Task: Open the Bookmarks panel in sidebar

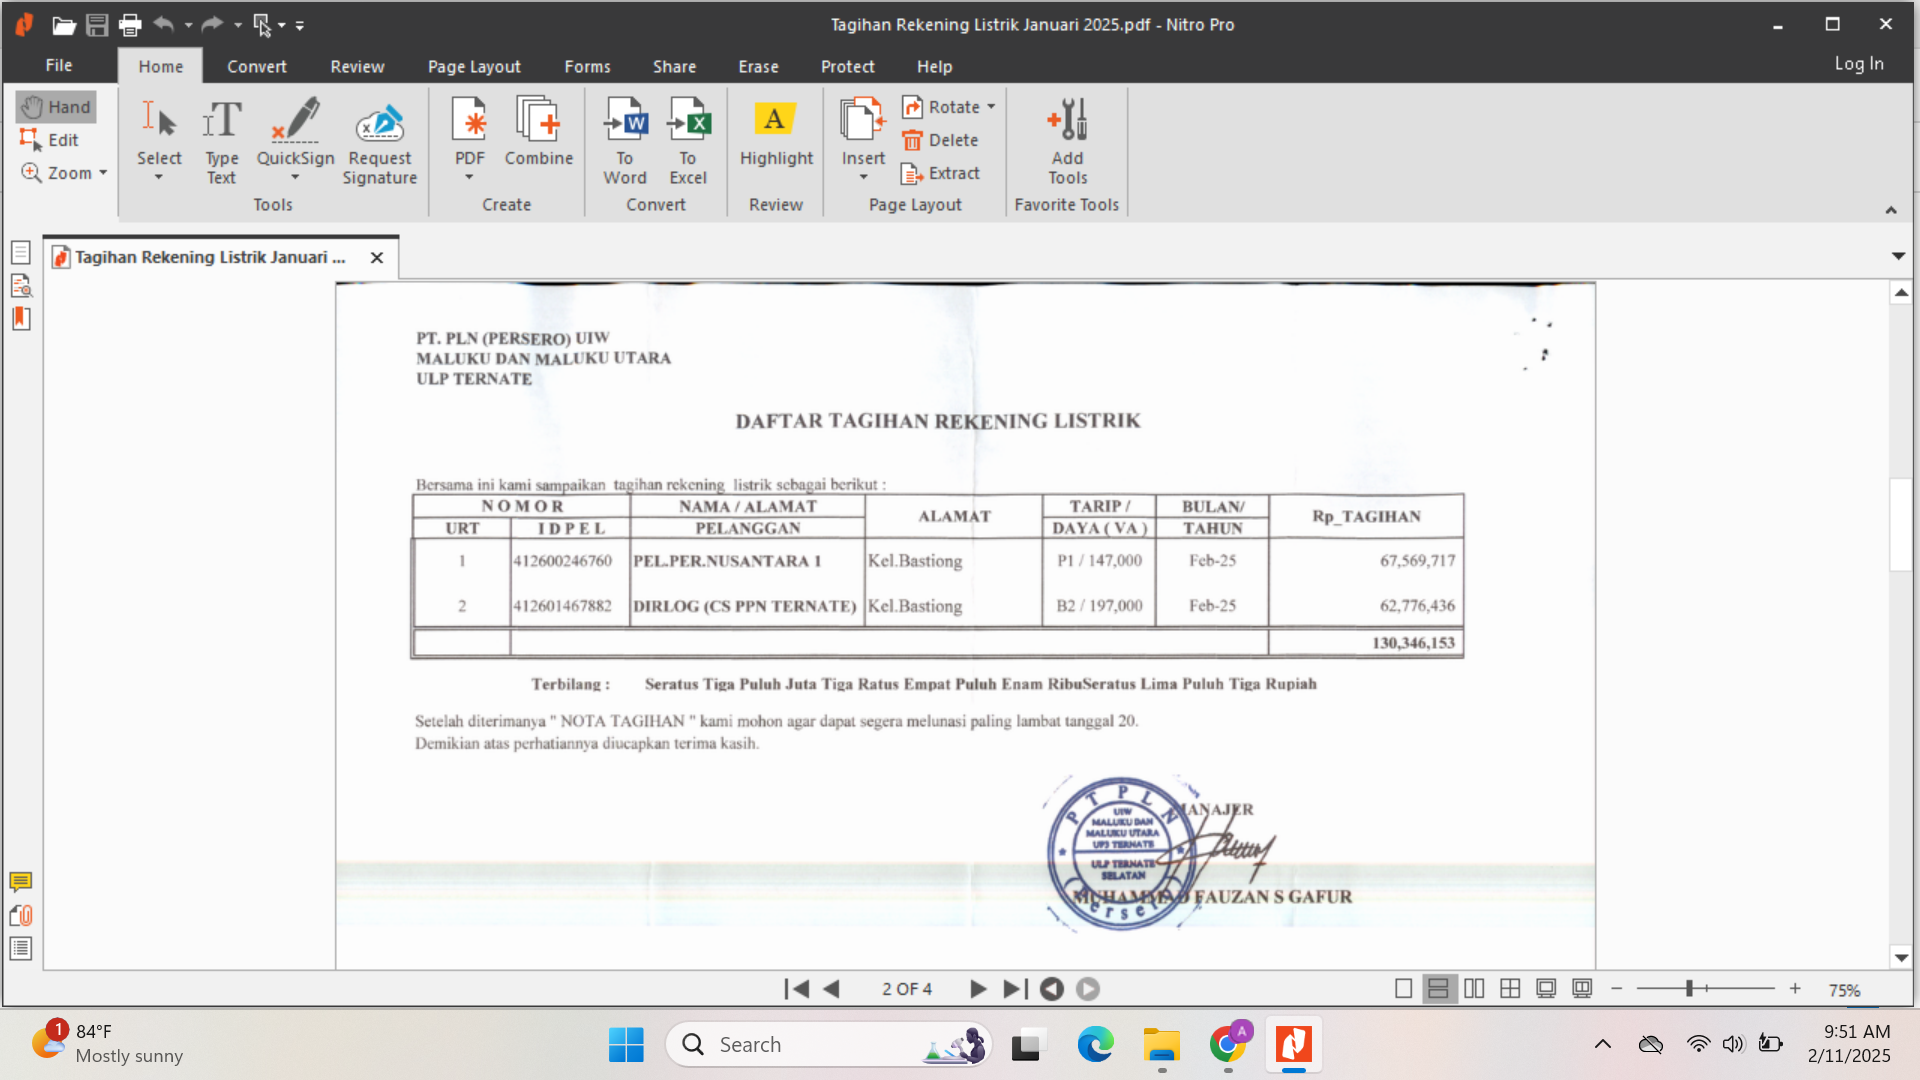Action: click(21, 319)
